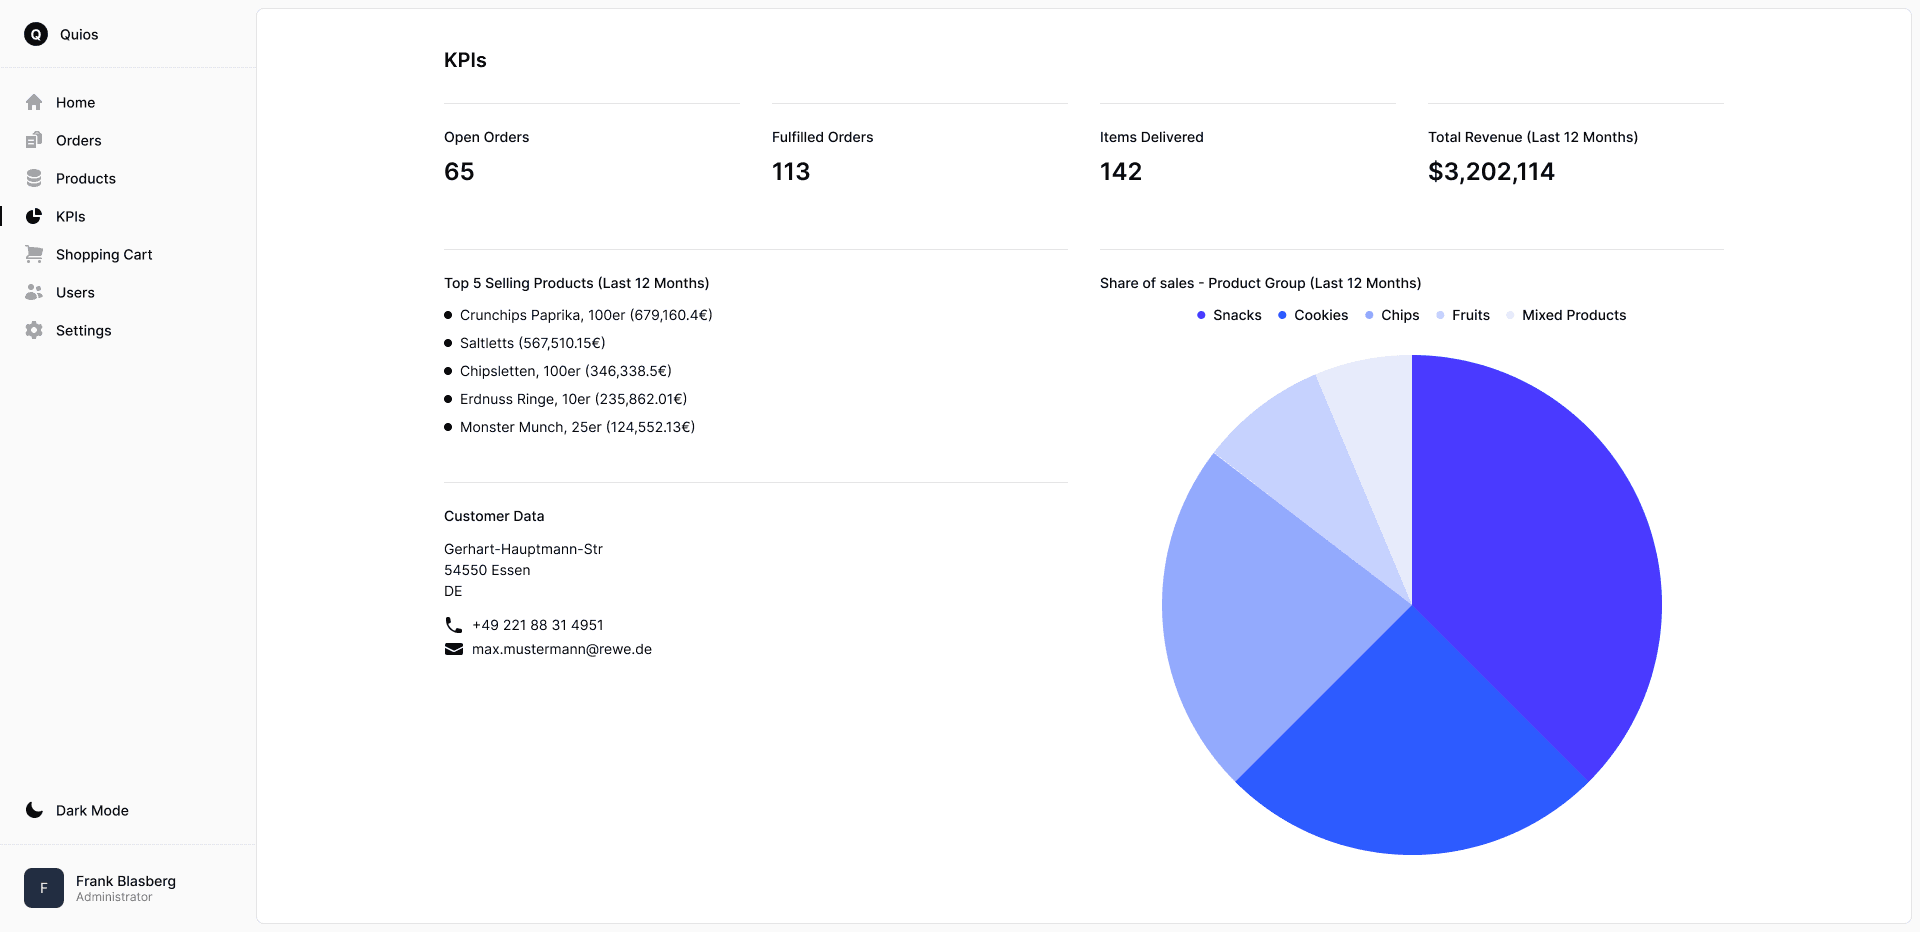Toggle Mixed Products legend item
This screenshot has height=932, width=1920.
point(1566,315)
